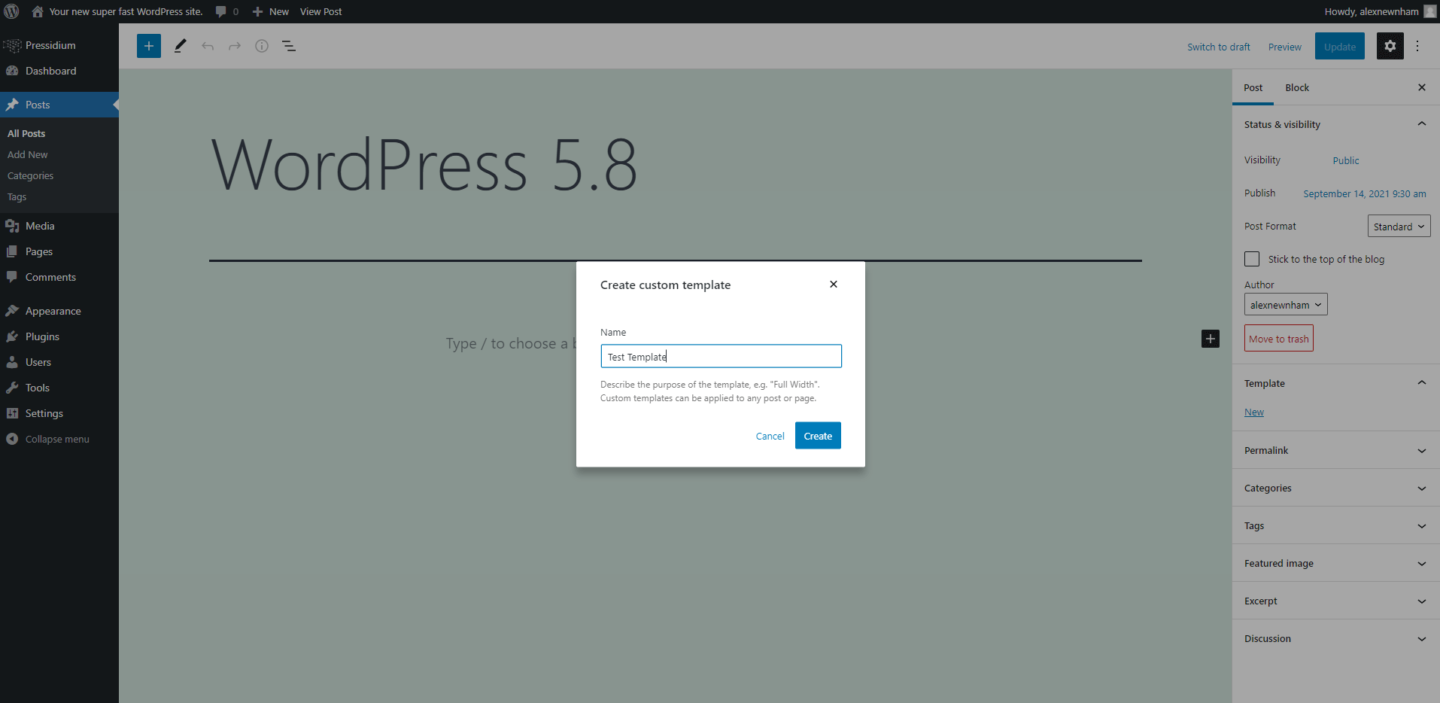Click the Tools wrench icon
1440x703 pixels.
(x=12, y=388)
